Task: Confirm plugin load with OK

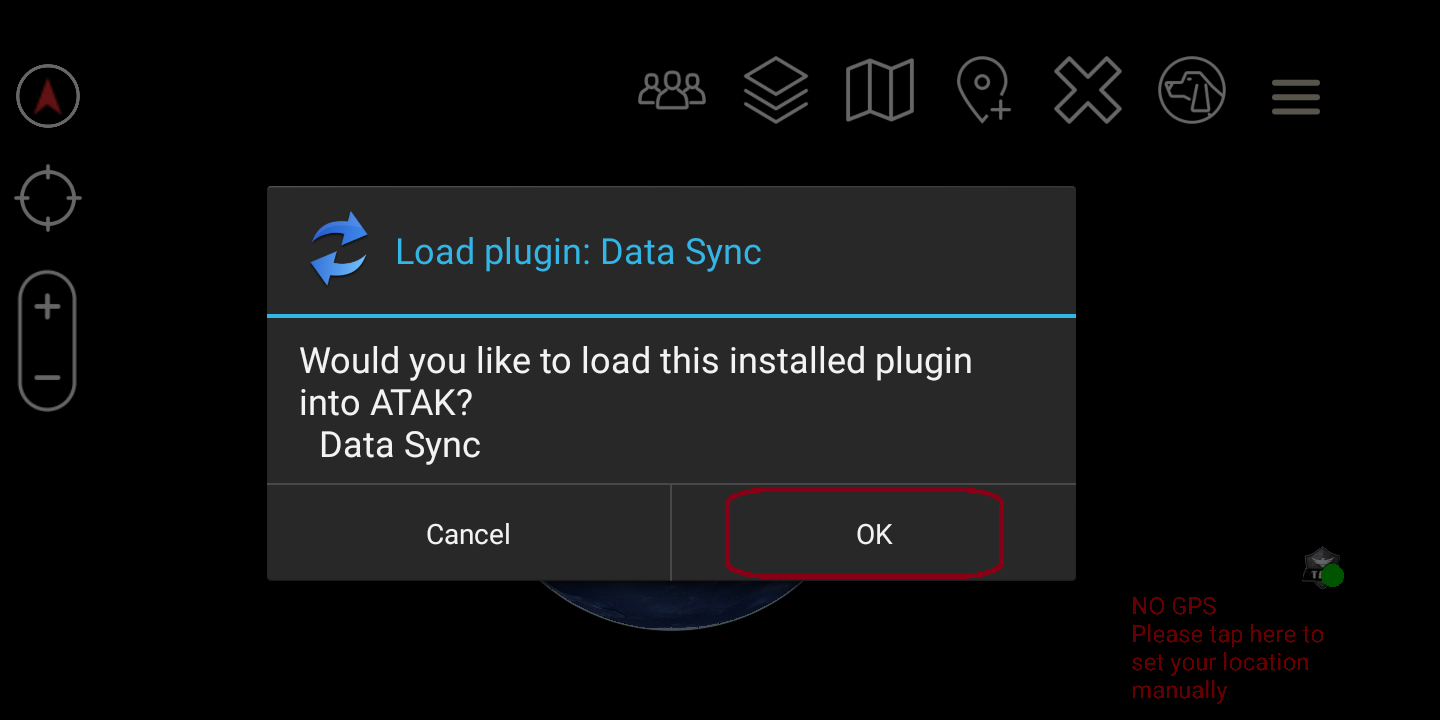Action: point(873,534)
